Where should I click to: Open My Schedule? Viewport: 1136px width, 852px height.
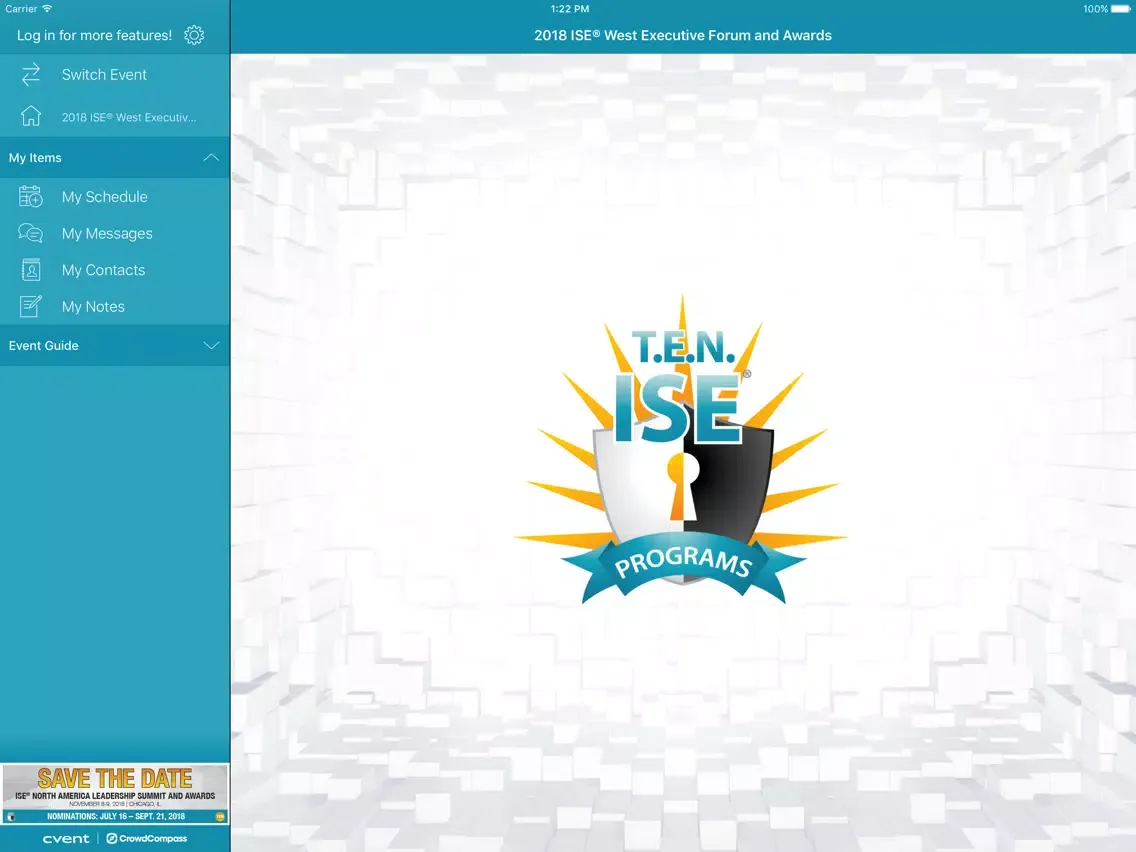114,196
